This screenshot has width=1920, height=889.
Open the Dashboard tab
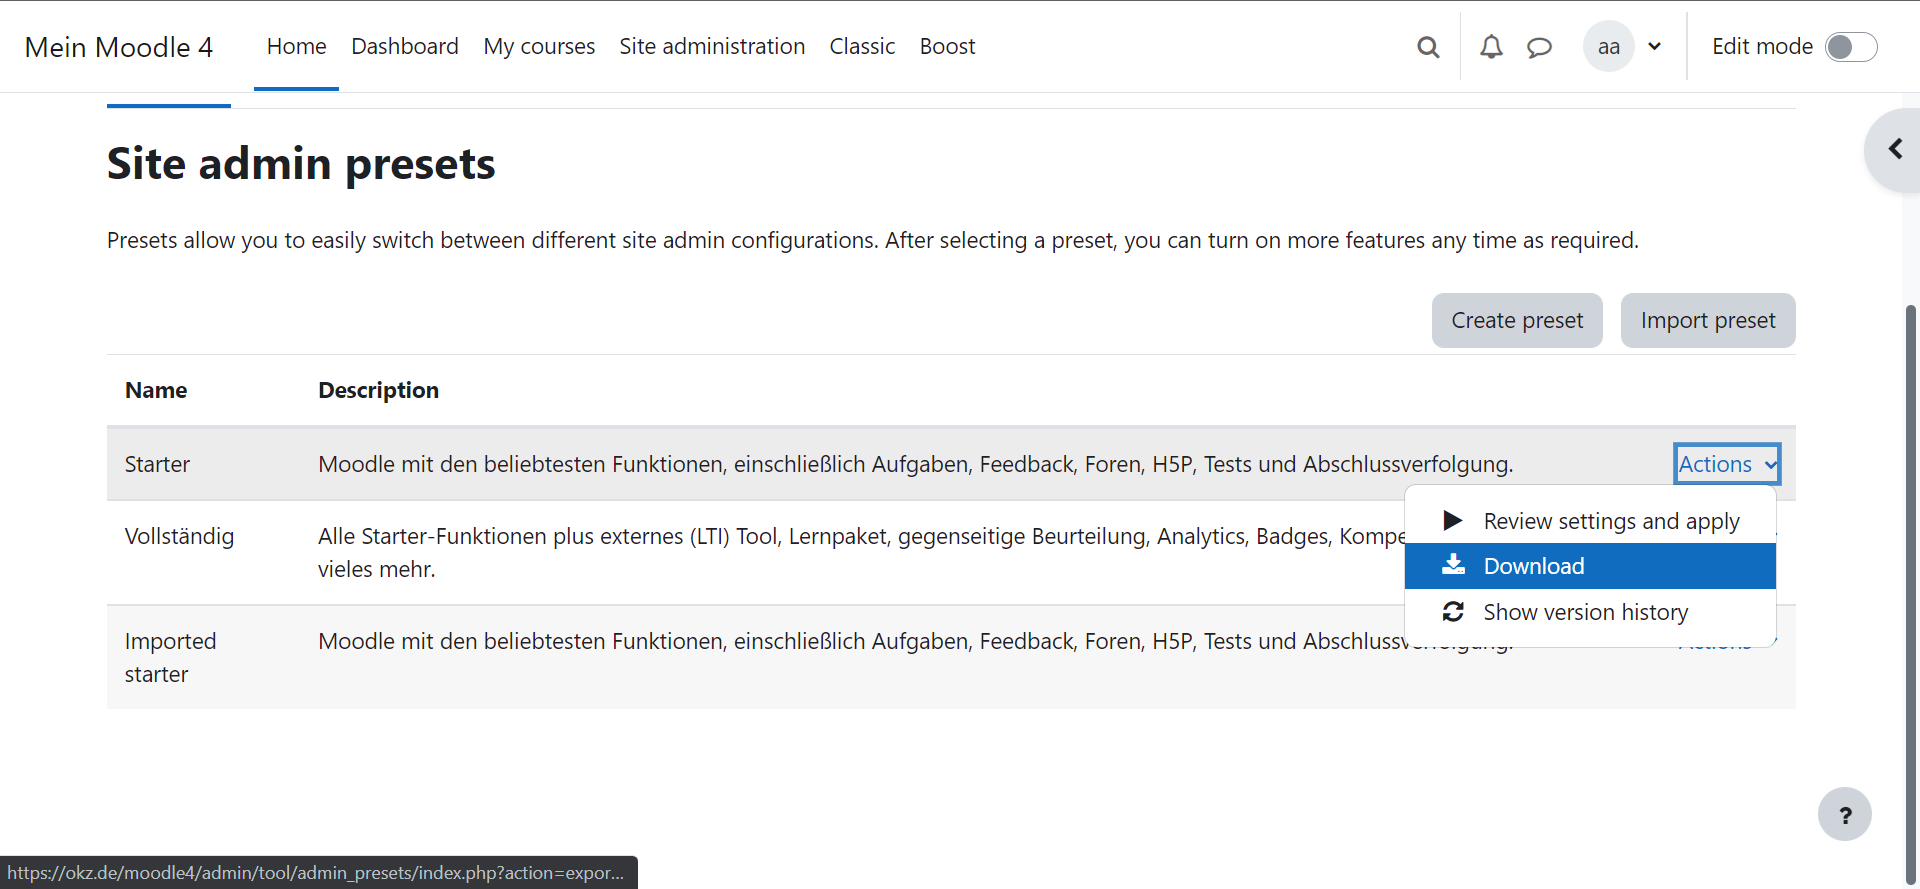[405, 47]
